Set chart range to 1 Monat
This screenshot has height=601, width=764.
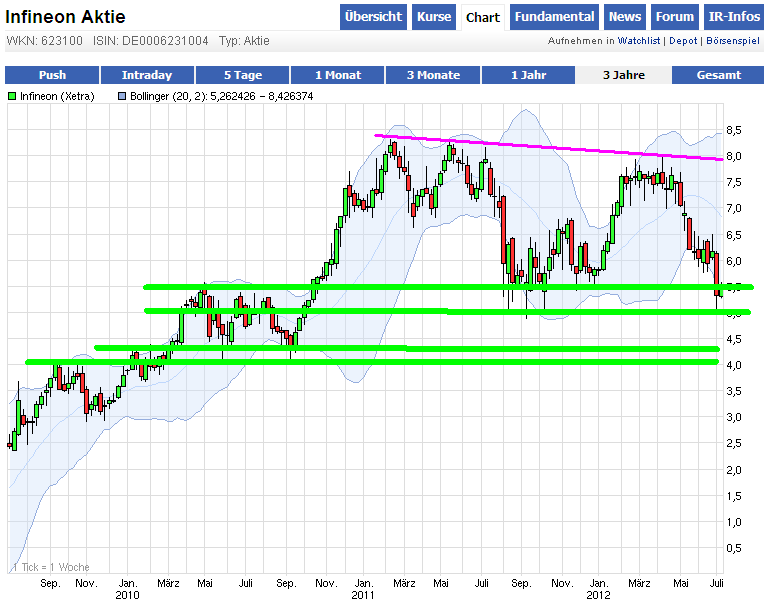[337, 75]
